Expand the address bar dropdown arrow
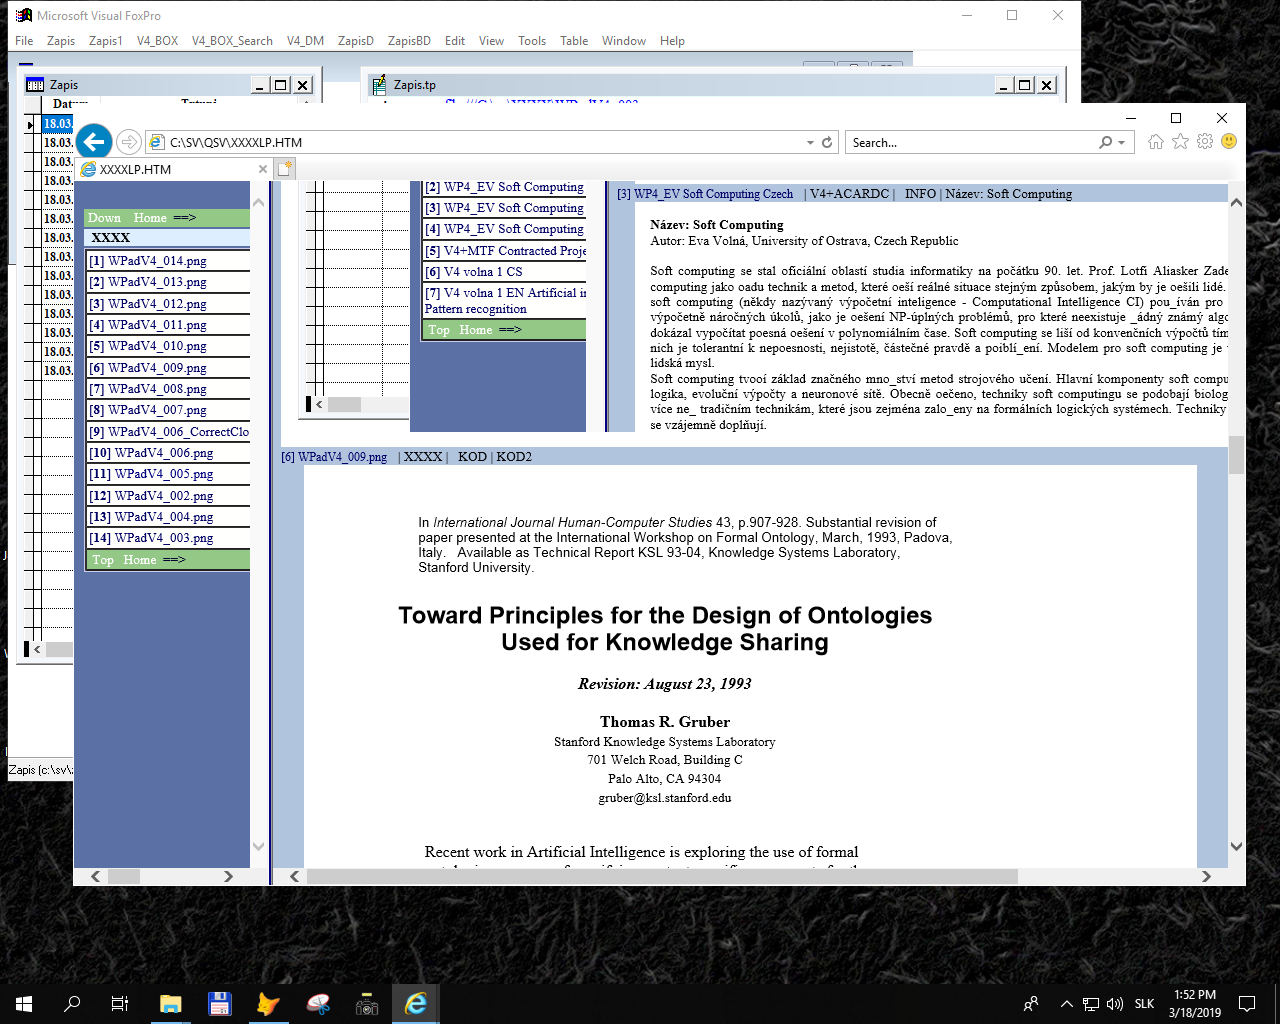Image resolution: width=1280 pixels, height=1024 pixels. pyautogui.click(x=810, y=143)
